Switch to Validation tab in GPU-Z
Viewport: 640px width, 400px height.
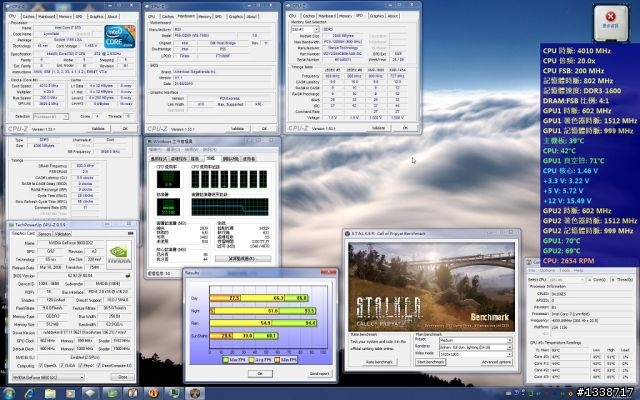[62, 234]
